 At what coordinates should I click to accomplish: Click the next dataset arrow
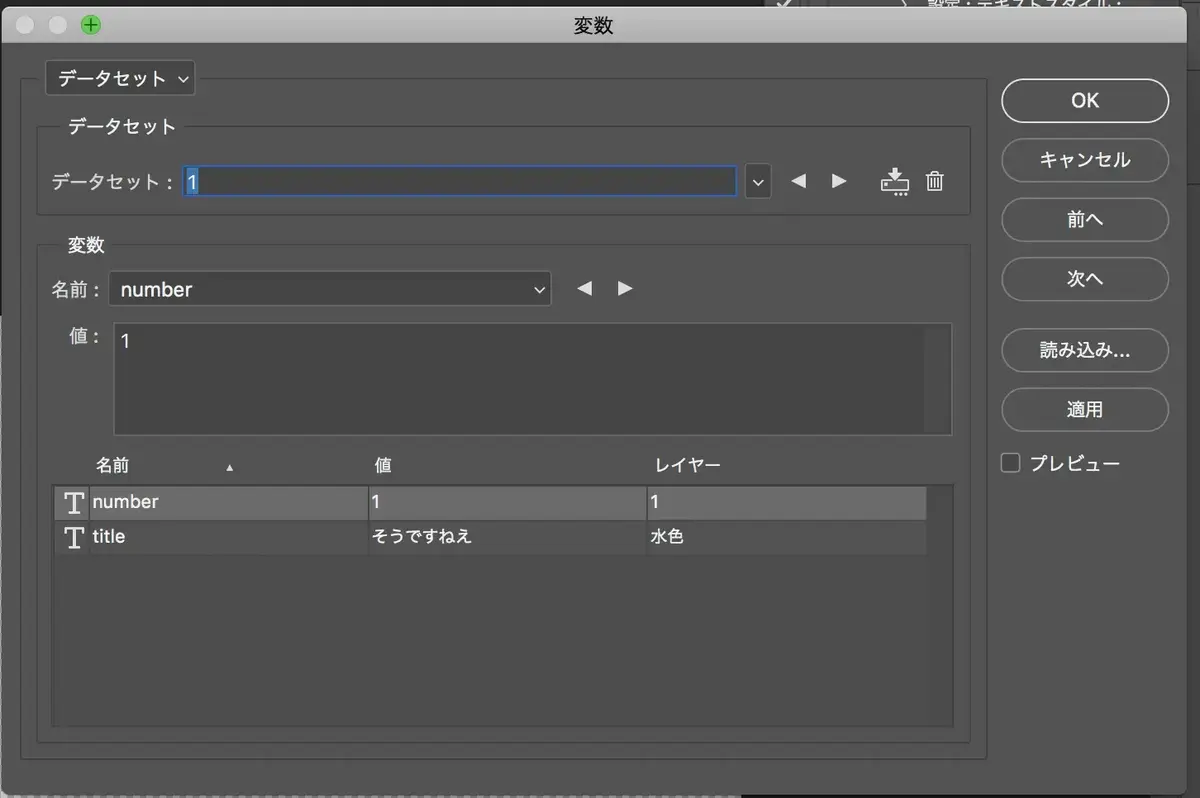pos(838,181)
